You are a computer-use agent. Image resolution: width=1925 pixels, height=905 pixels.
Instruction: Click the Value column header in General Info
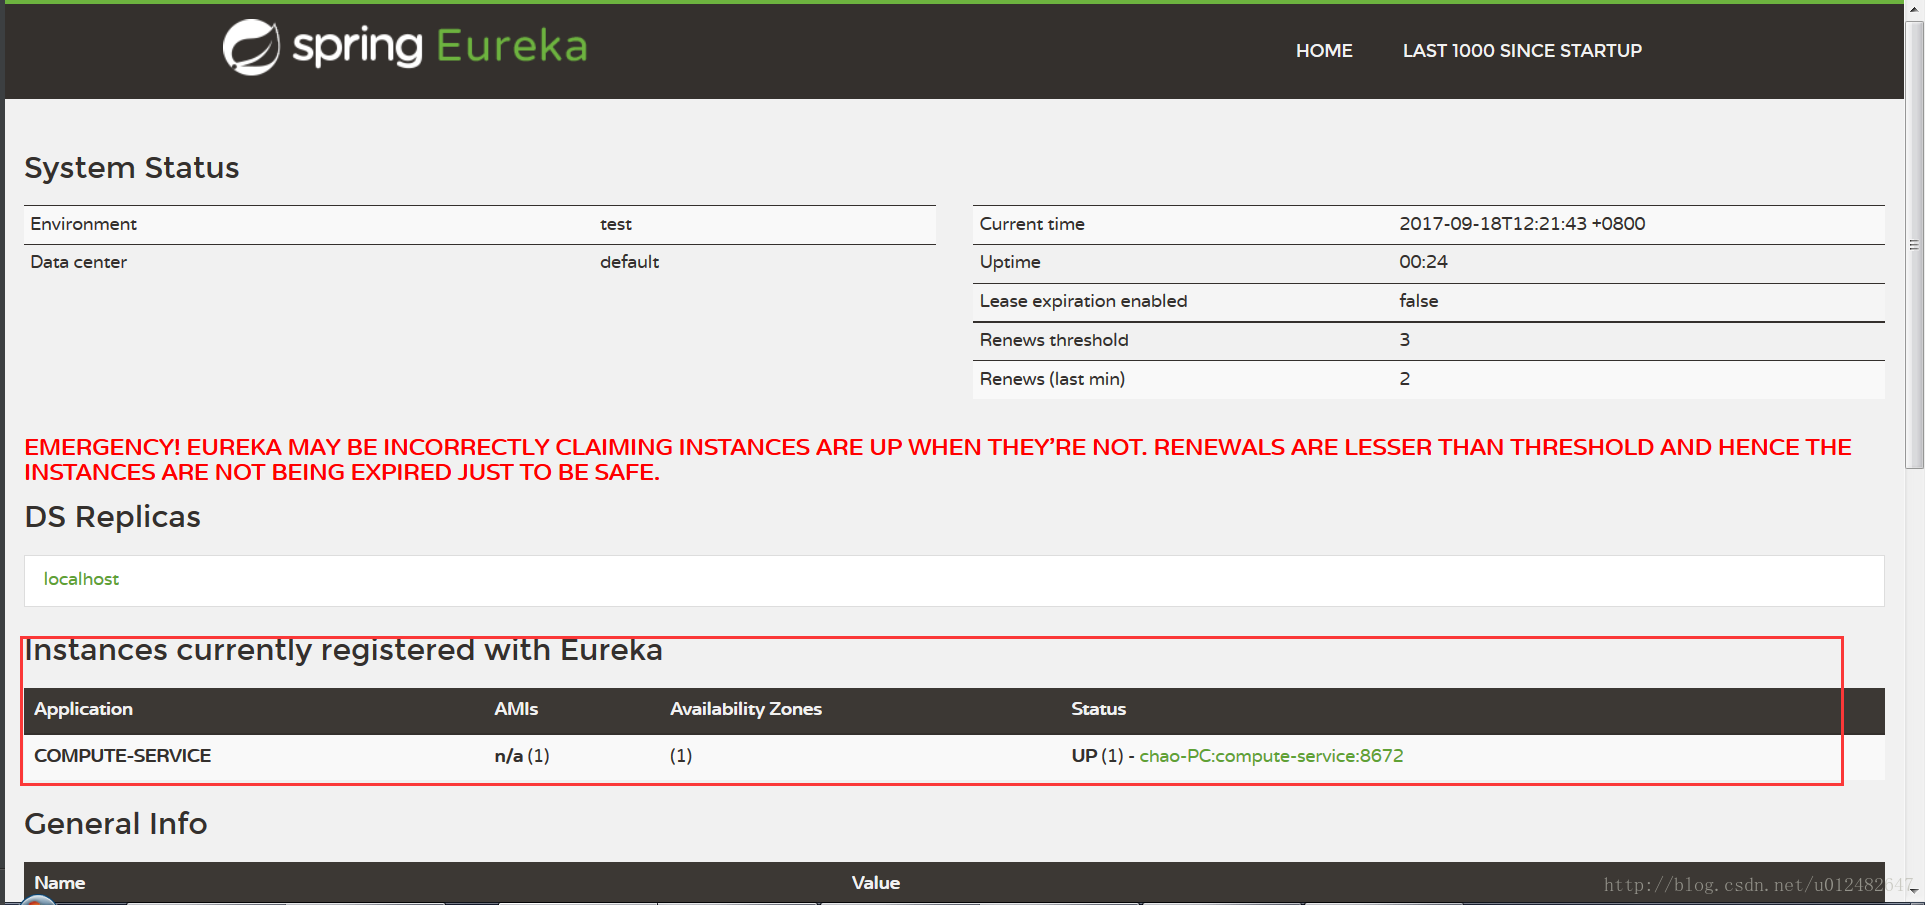tap(876, 883)
